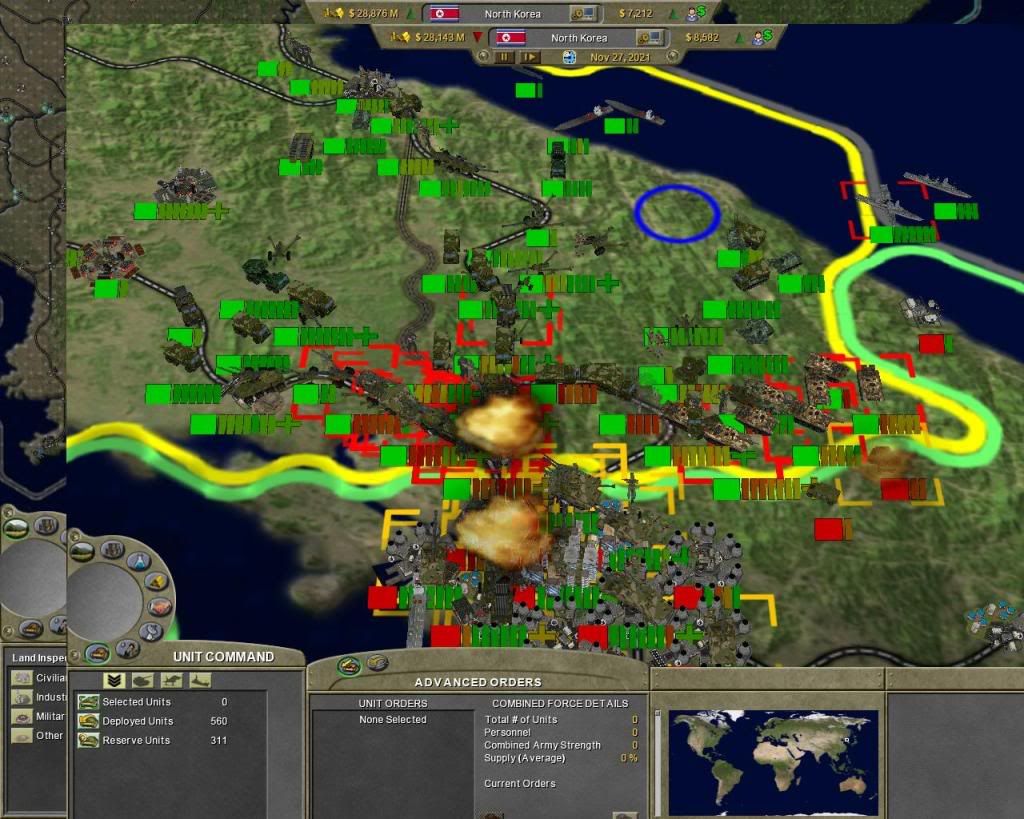Image resolution: width=1024 pixels, height=819 pixels.
Task: Click the person-with-dollar icon beside $8,582
Action: click(761, 37)
